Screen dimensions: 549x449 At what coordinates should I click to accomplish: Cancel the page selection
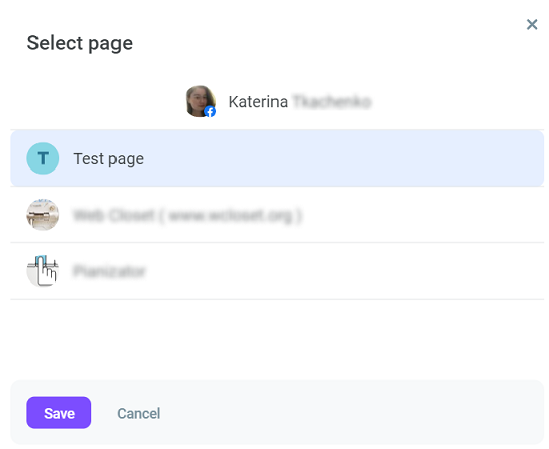point(139,413)
